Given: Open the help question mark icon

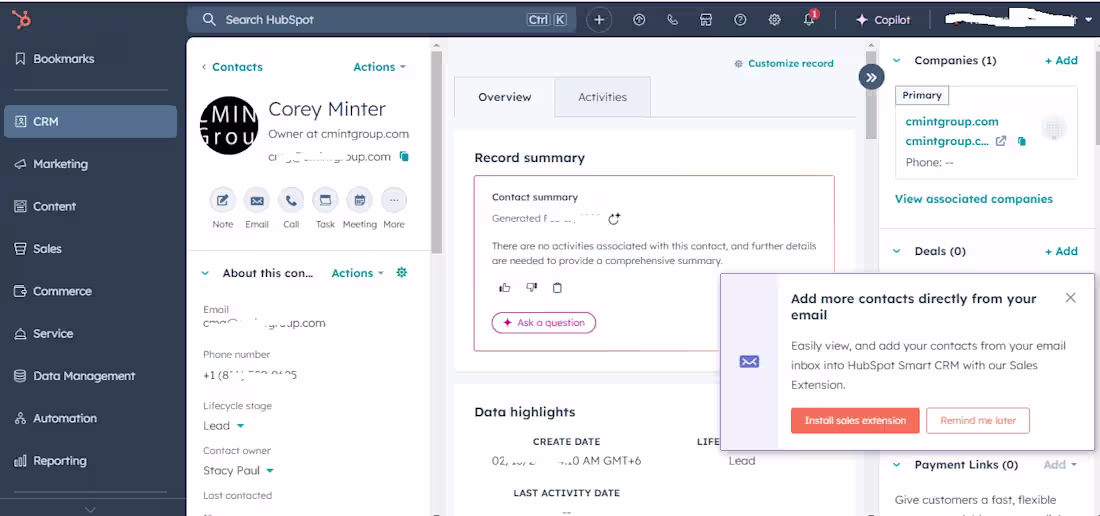Looking at the screenshot, I should 740,20.
